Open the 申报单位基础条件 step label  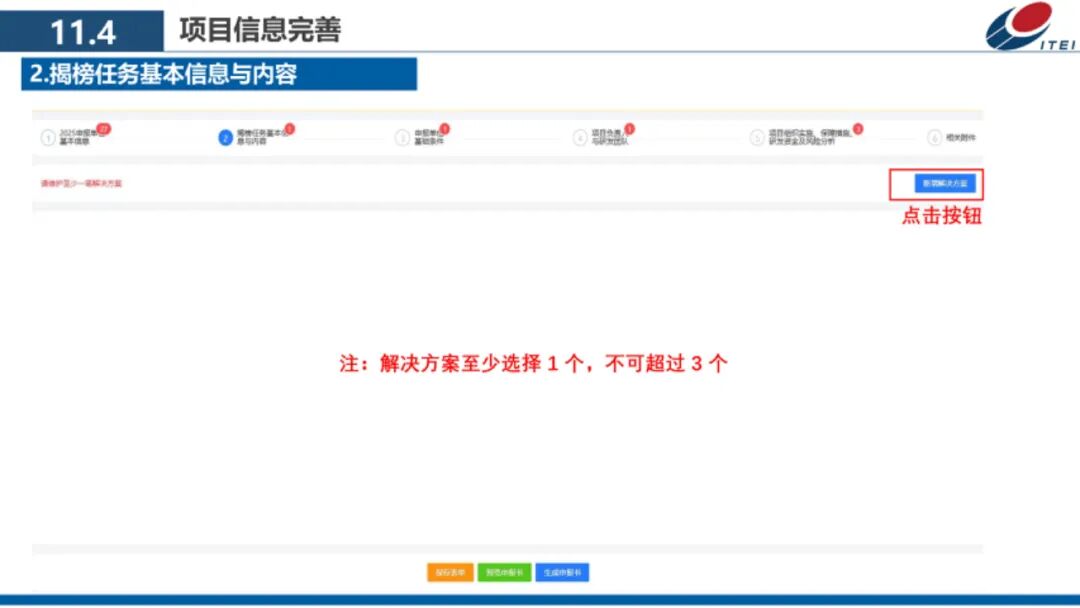click(x=423, y=134)
